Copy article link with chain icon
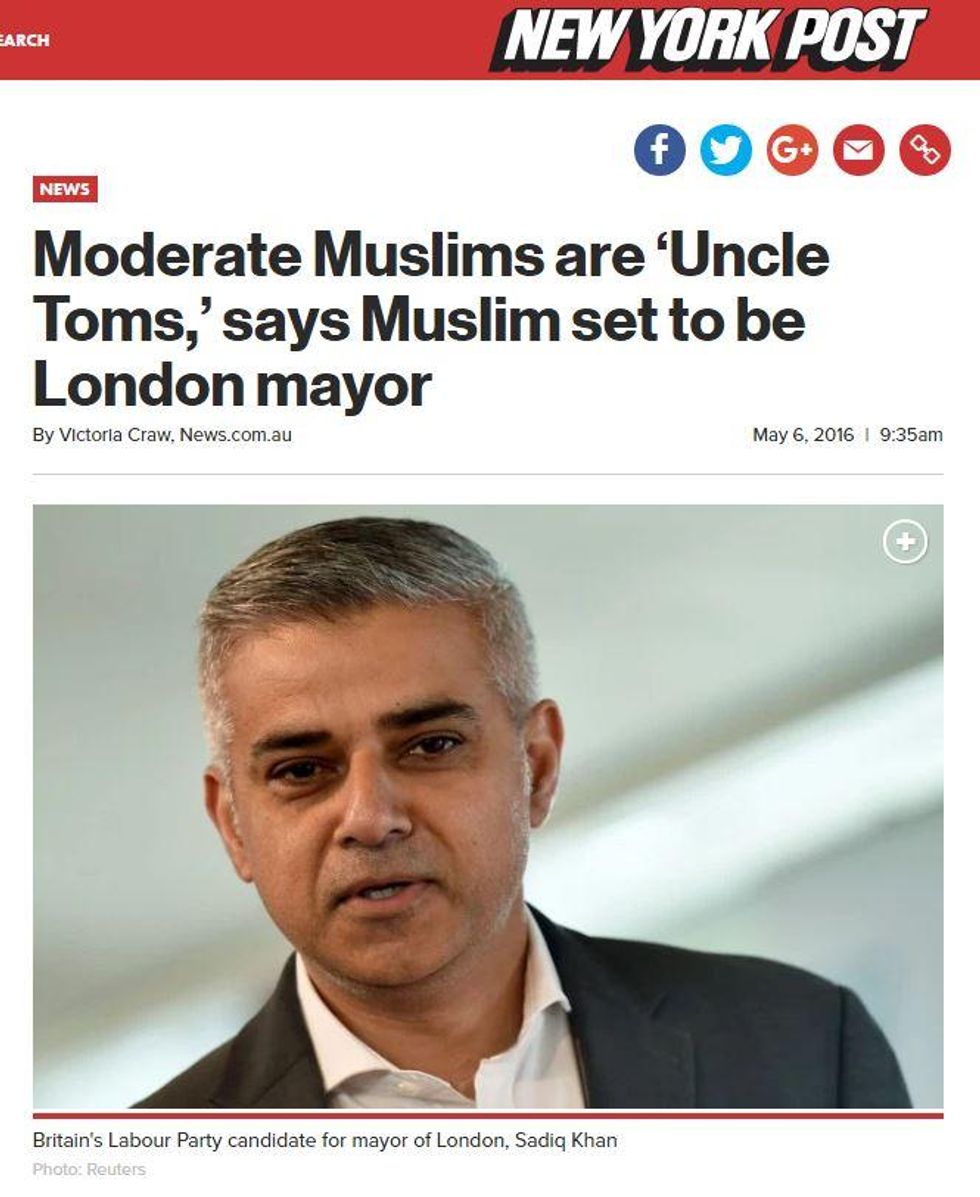The height and width of the screenshot is (1197, 980). 925,150
